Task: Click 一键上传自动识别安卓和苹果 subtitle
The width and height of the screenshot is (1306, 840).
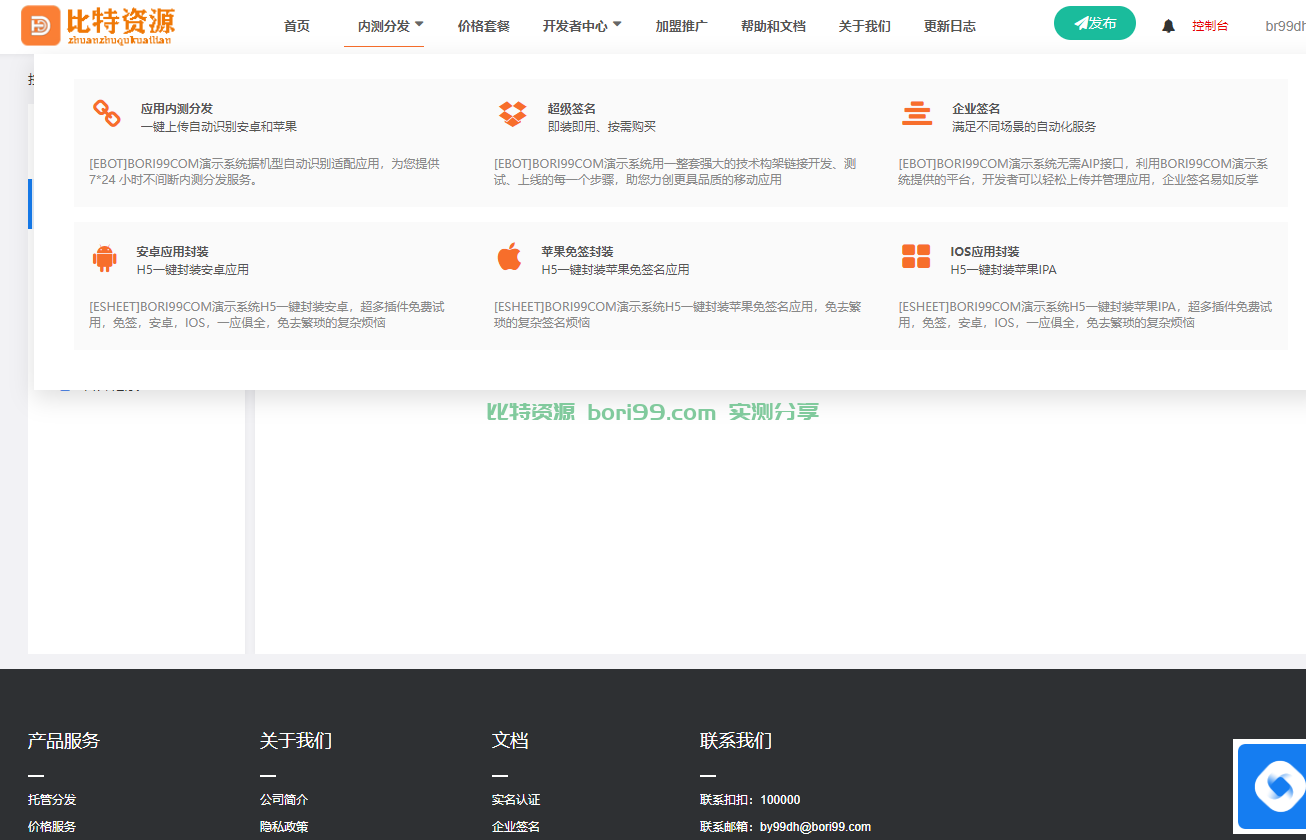Action: click(x=219, y=127)
